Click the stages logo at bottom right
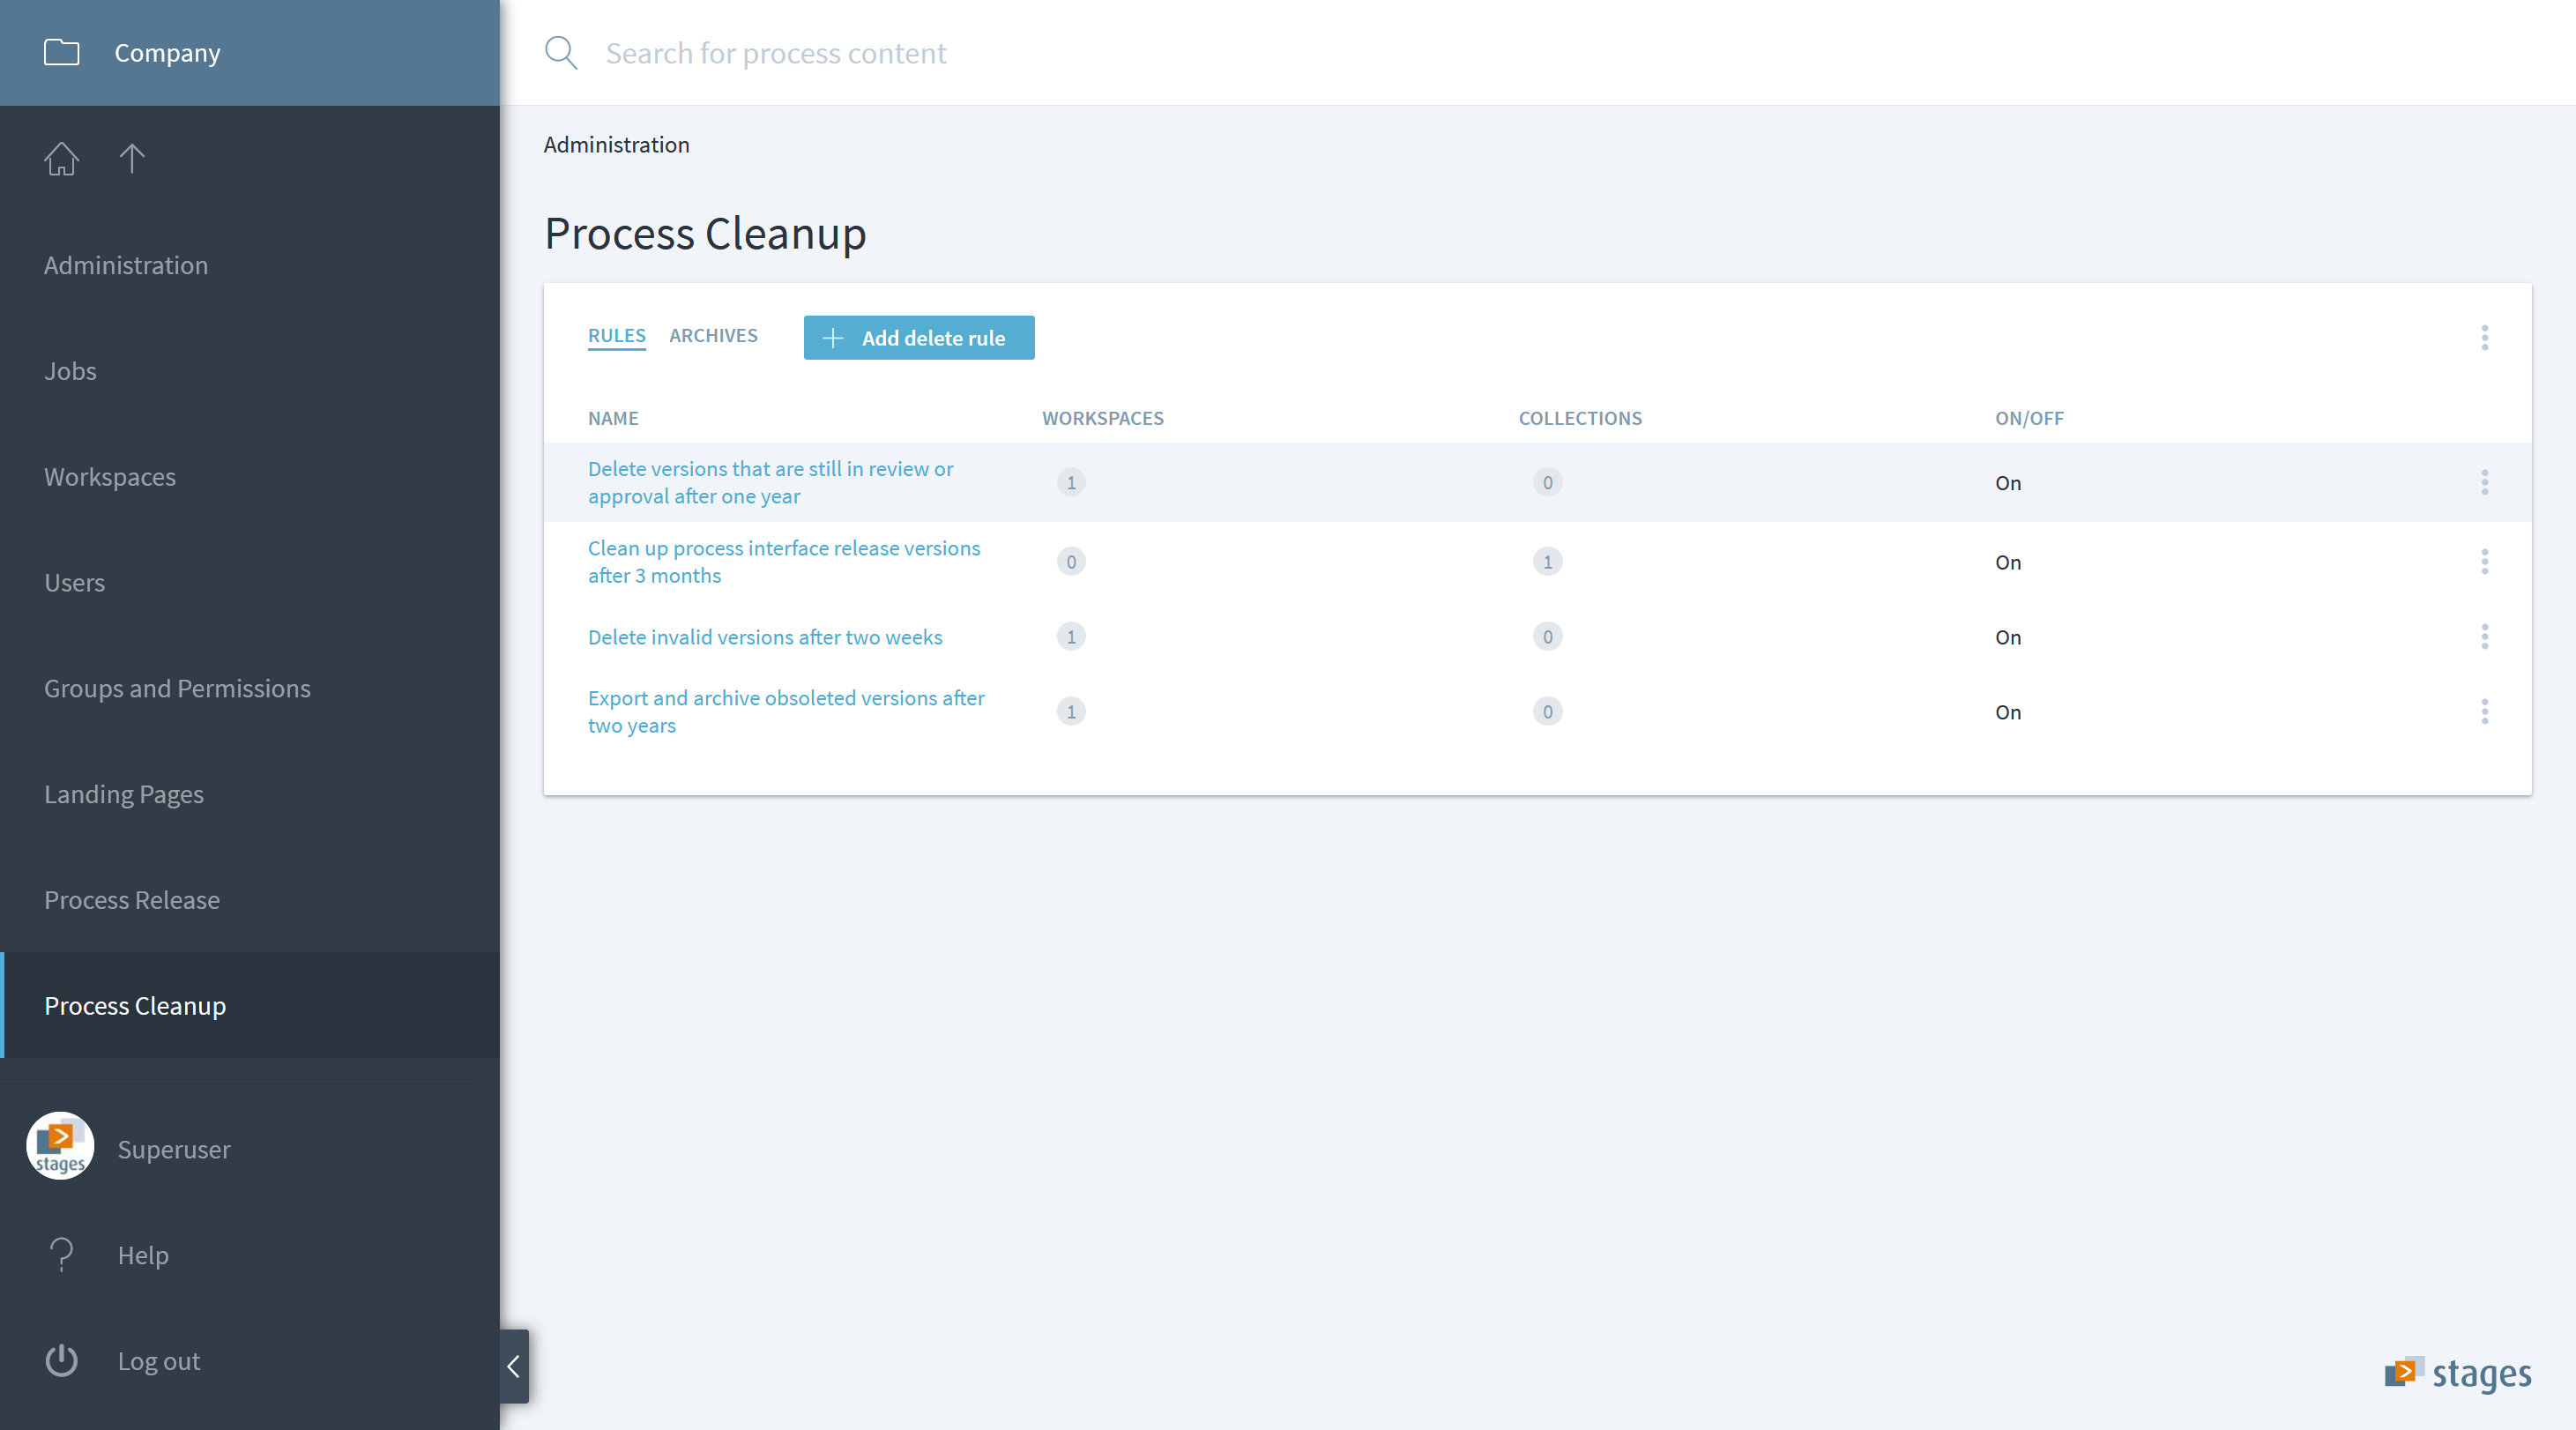2576x1430 pixels. click(x=2457, y=1373)
